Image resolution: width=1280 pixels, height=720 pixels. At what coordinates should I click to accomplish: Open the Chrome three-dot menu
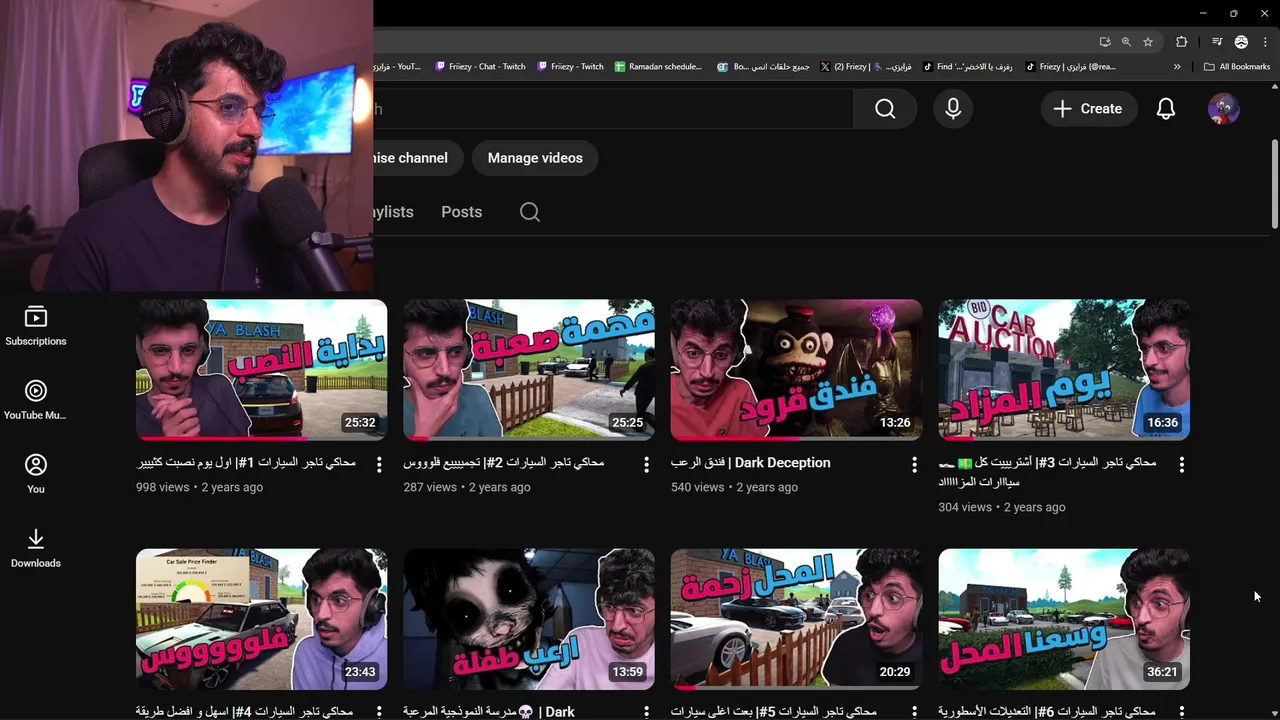point(1264,42)
